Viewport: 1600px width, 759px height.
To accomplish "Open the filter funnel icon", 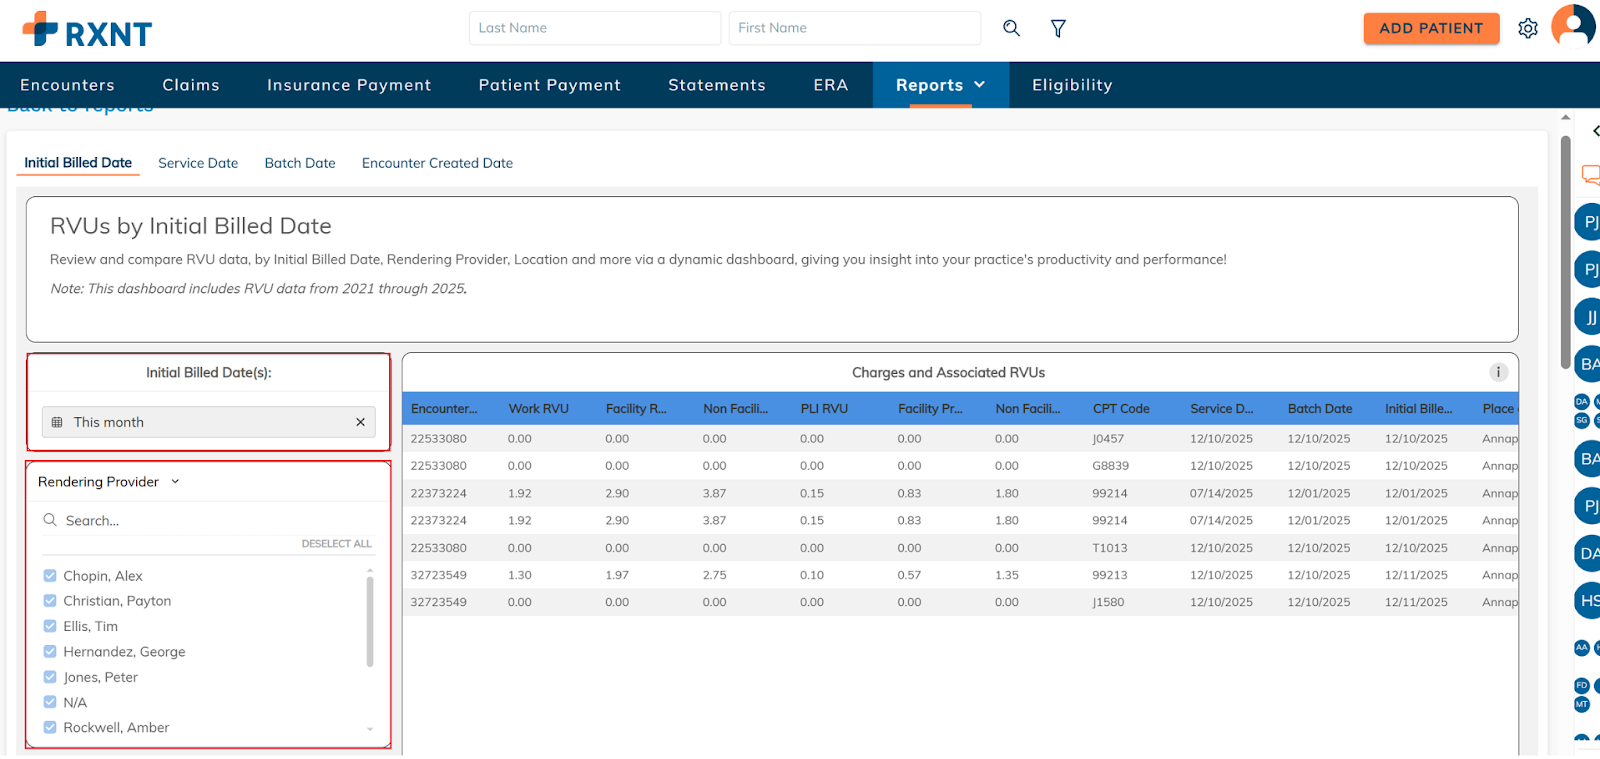I will tap(1058, 28).
